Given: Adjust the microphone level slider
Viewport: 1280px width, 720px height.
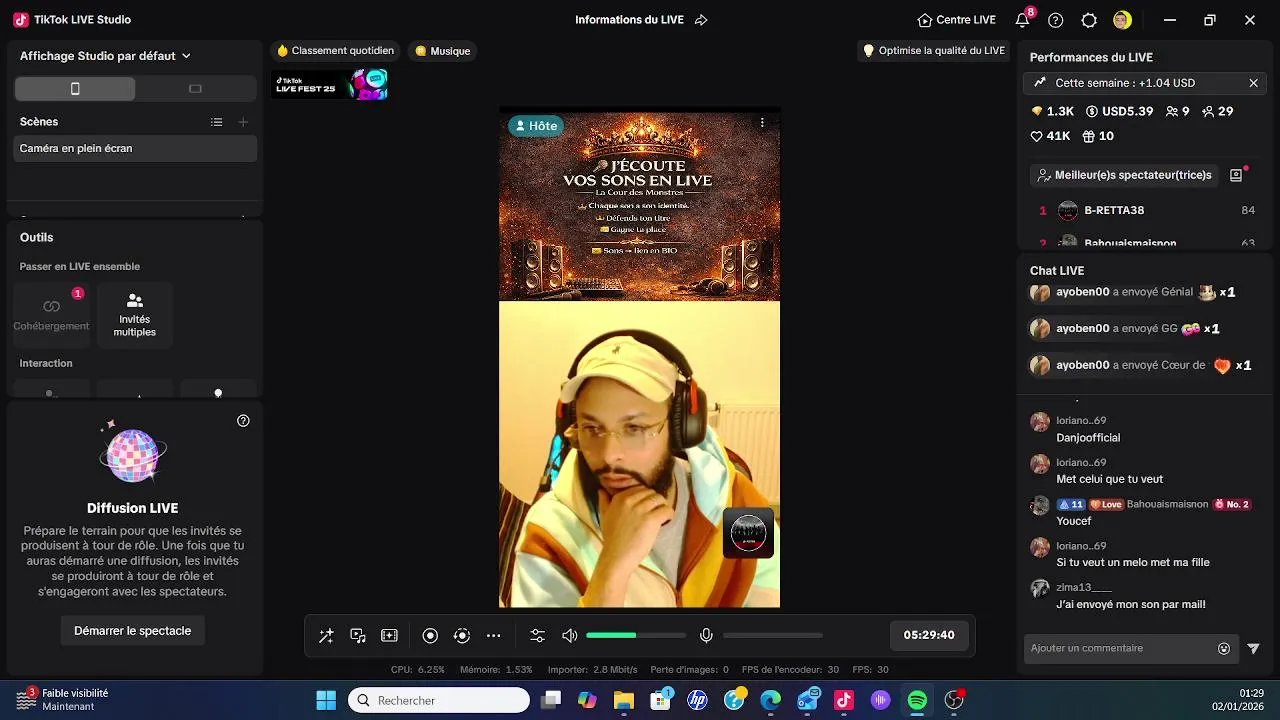Looking at the screenshot, I should (x=773, y=636).
